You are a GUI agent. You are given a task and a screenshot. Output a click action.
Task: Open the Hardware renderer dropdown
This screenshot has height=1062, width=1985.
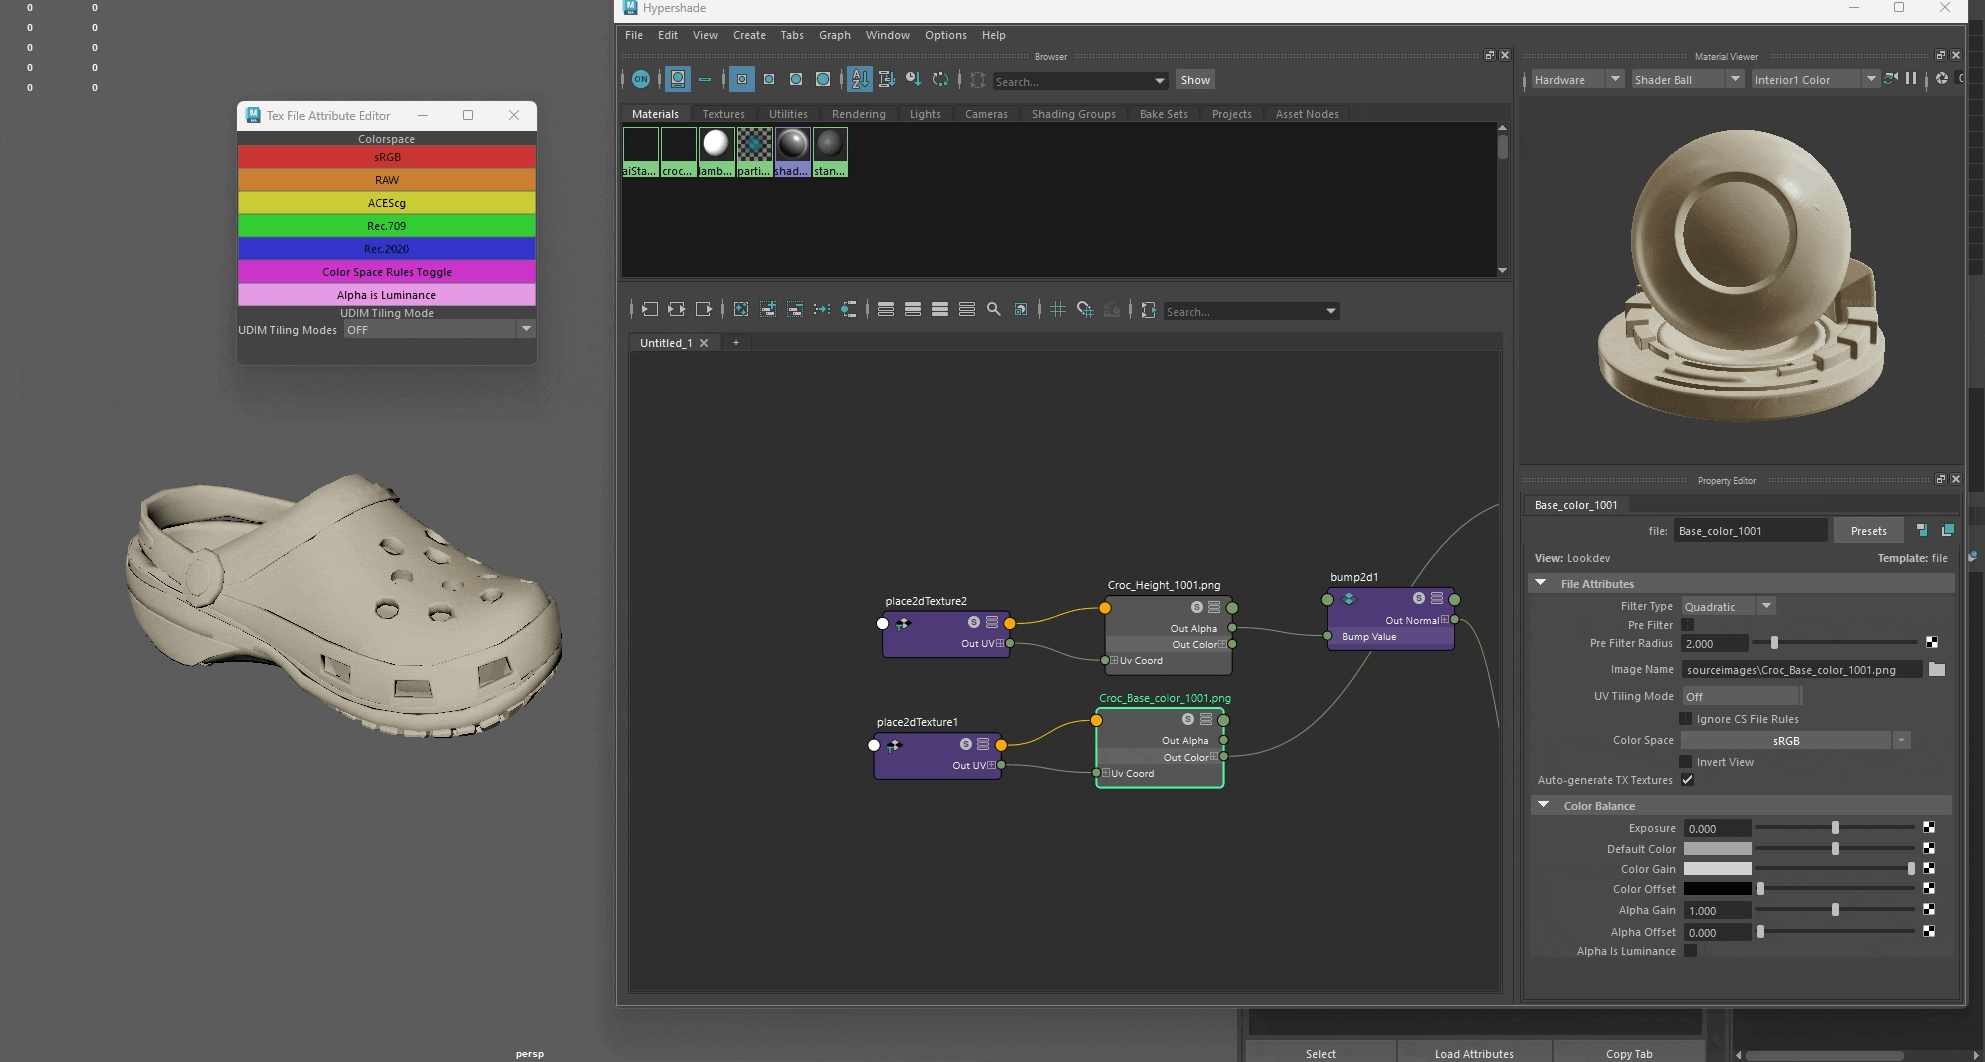point(1577,80)
